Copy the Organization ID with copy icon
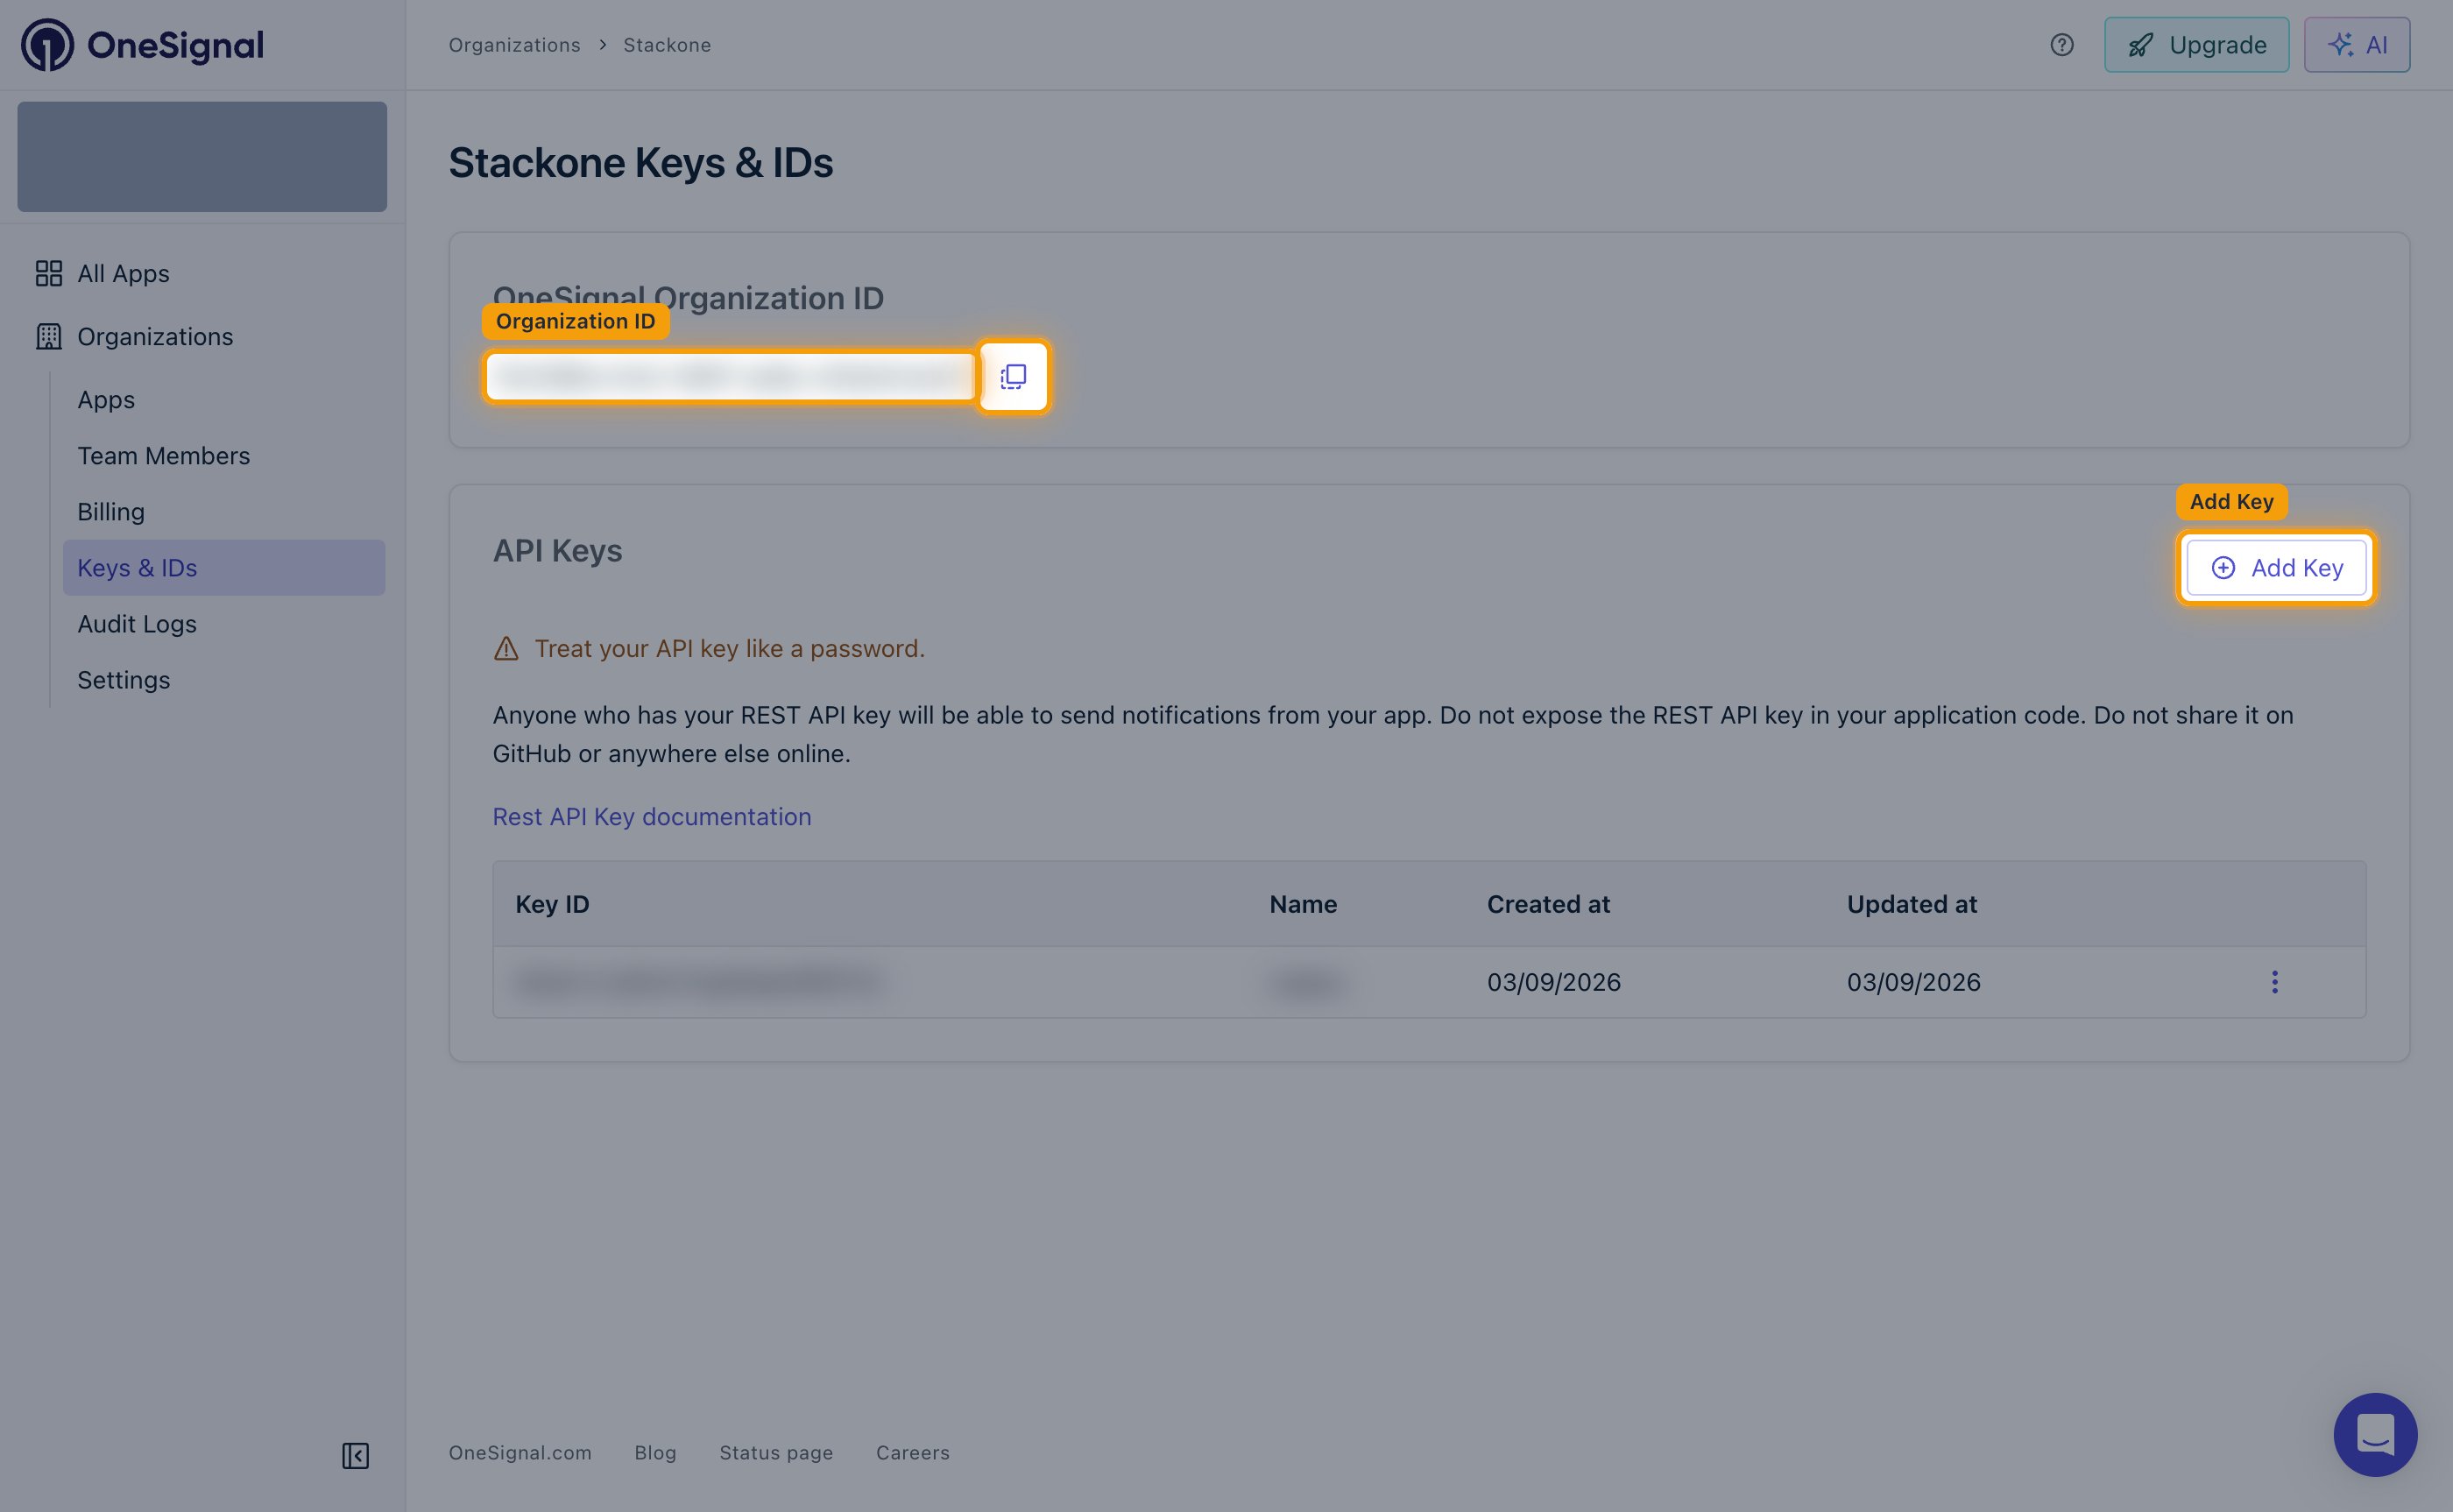This screenshot has width=2453, height=1512. tap(1013, 376)
